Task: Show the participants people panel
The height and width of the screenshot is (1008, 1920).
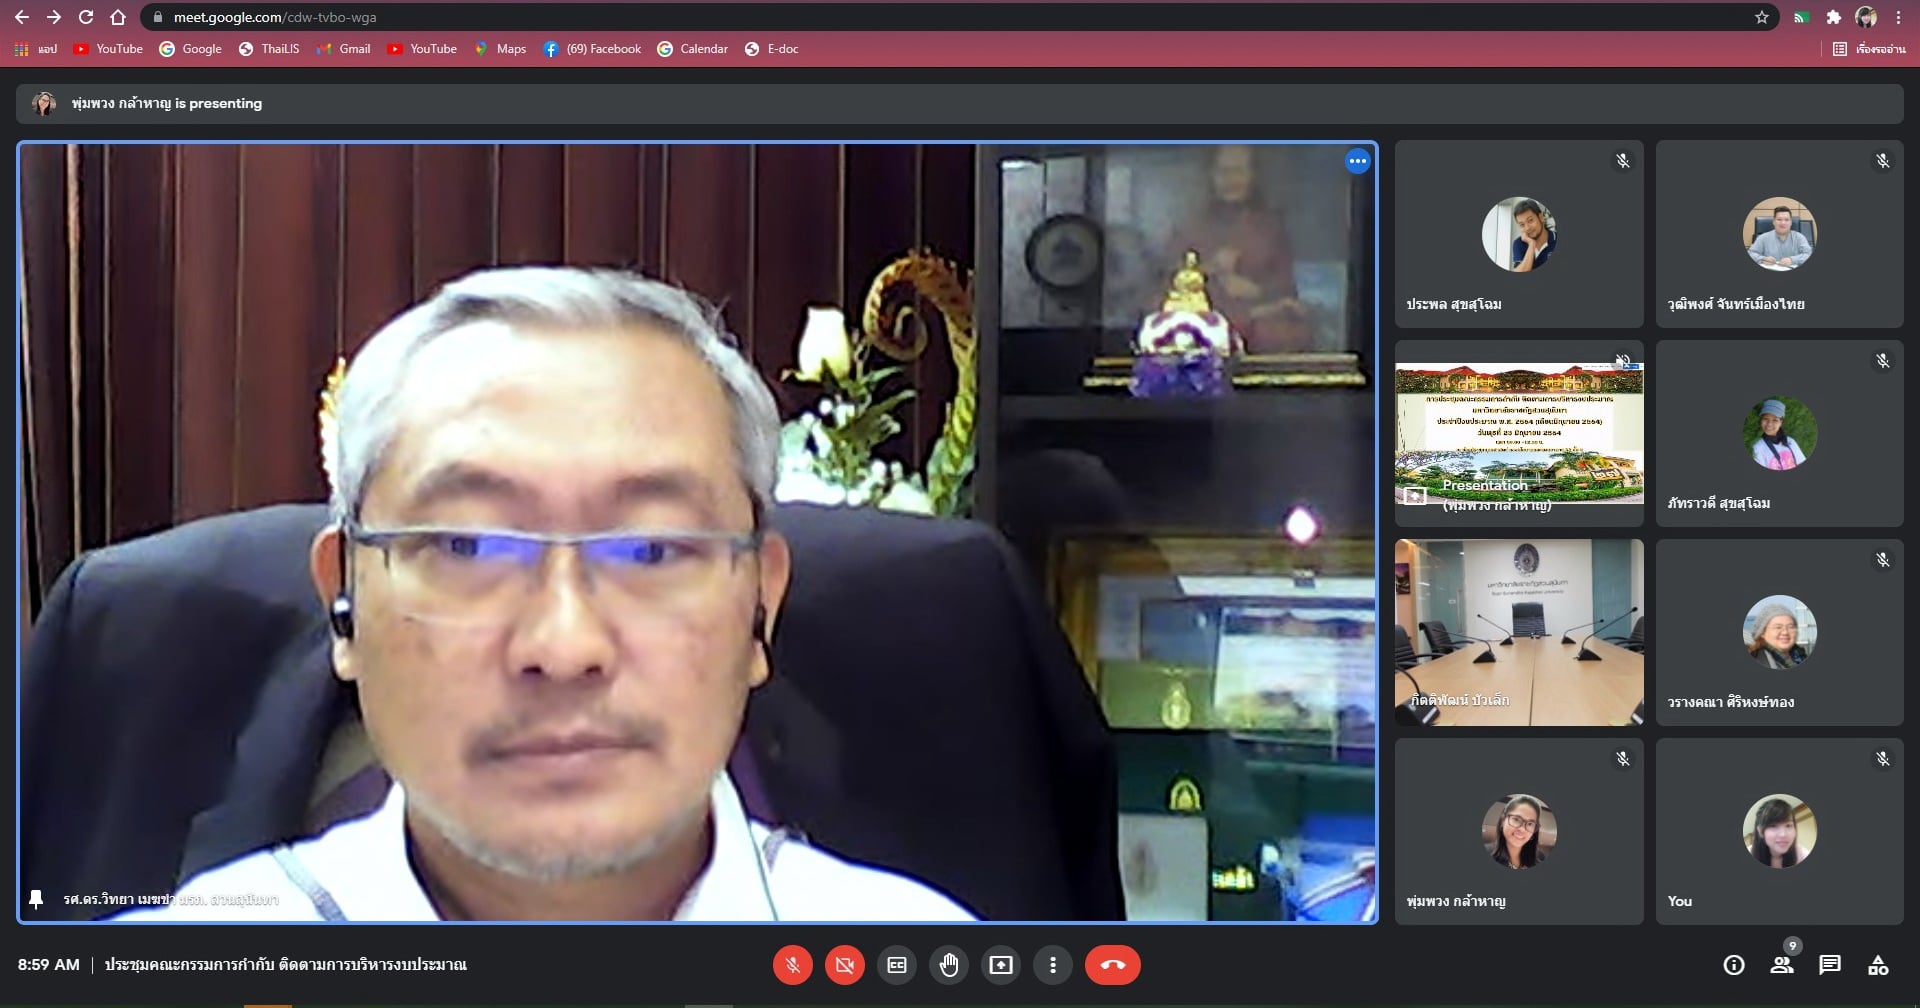Action: (x=1782, y=965)
